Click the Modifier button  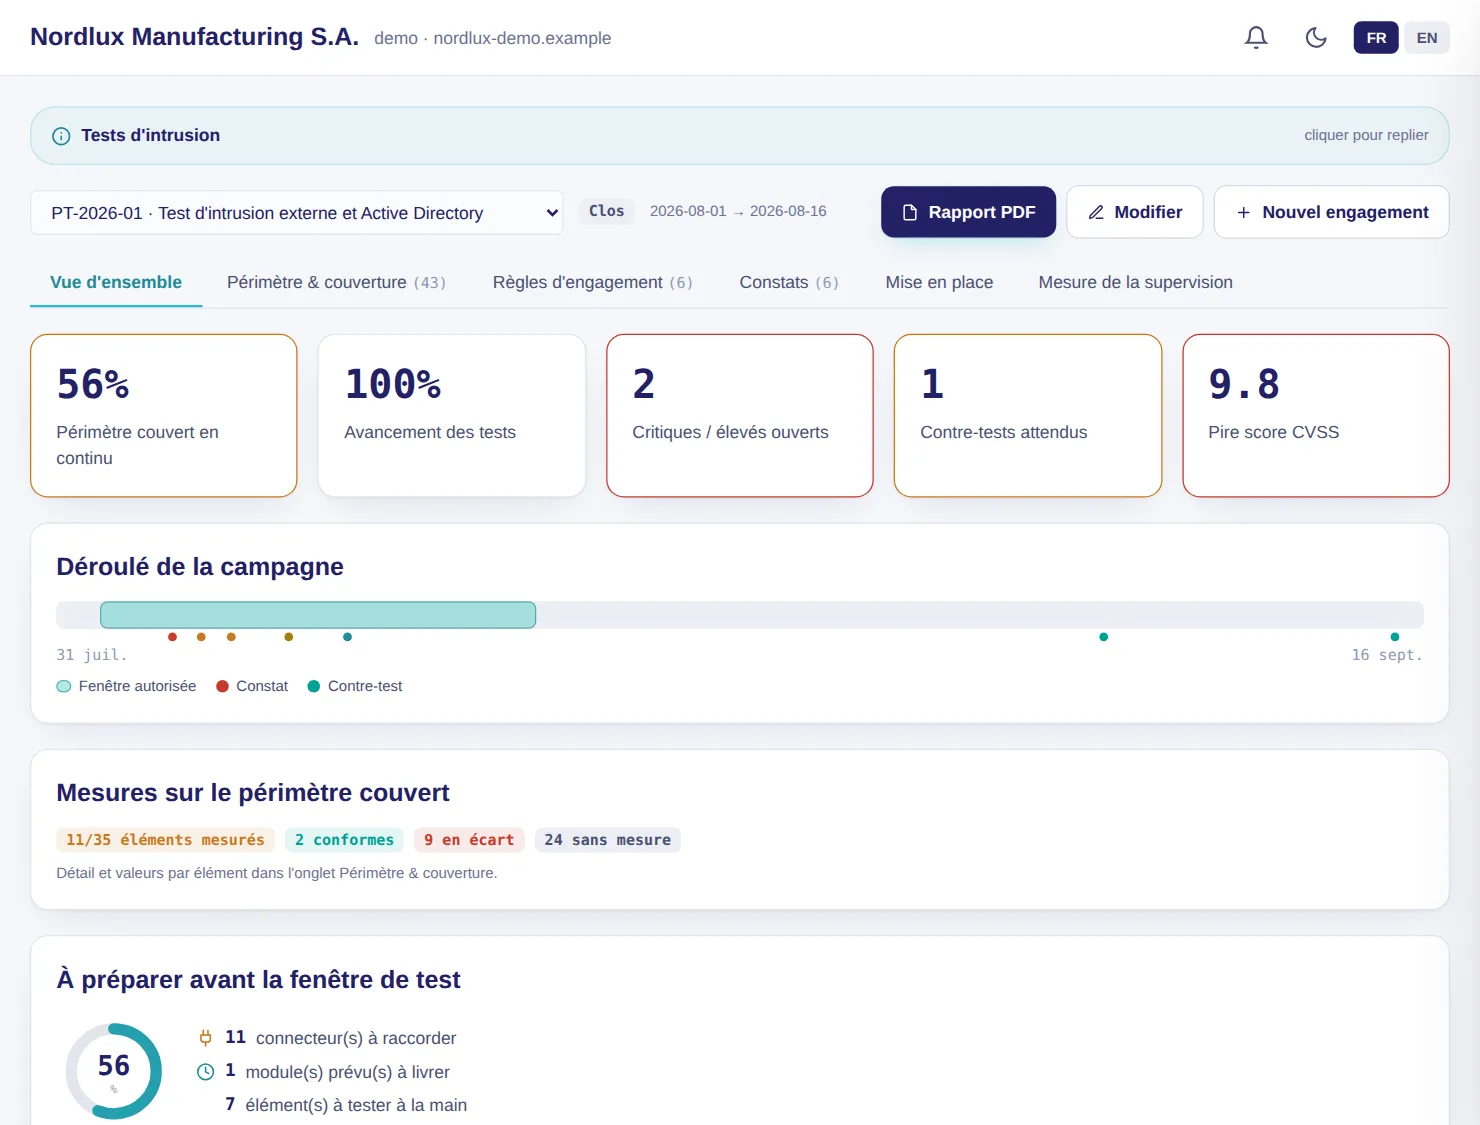pos(1135,212)
